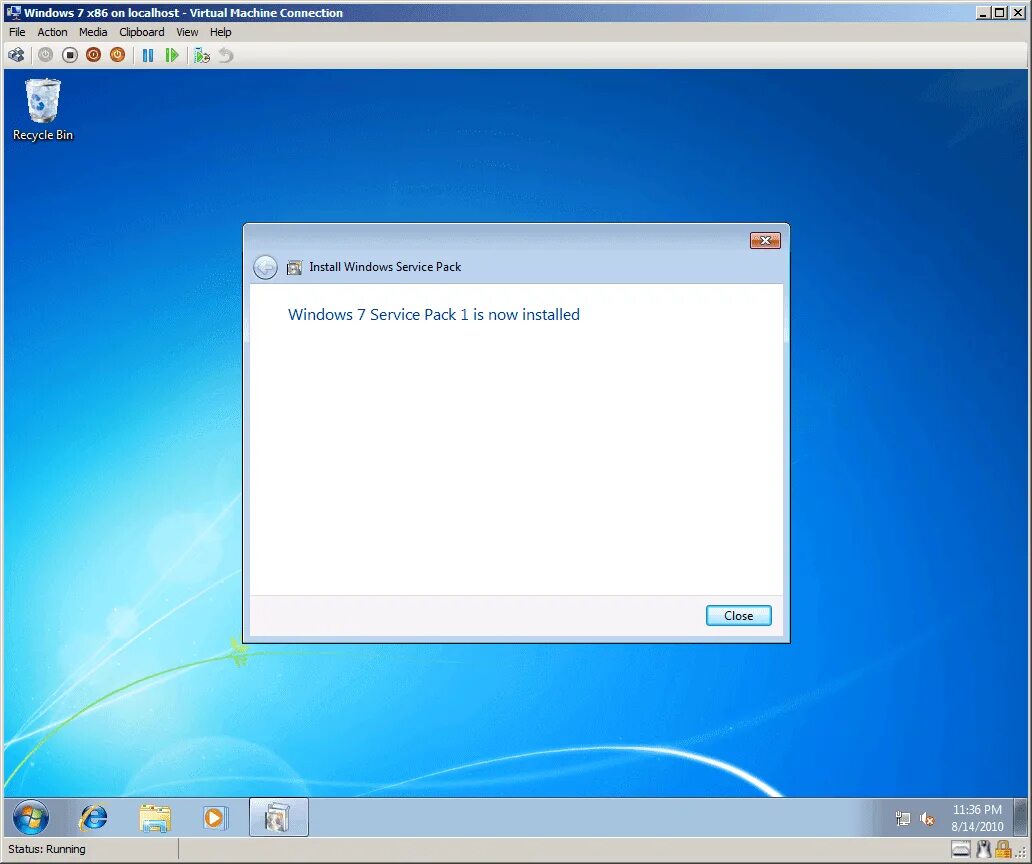Click the taskbar clock showing 11:36 PM
Screen dimensions: 1032x864
point(977,818)
